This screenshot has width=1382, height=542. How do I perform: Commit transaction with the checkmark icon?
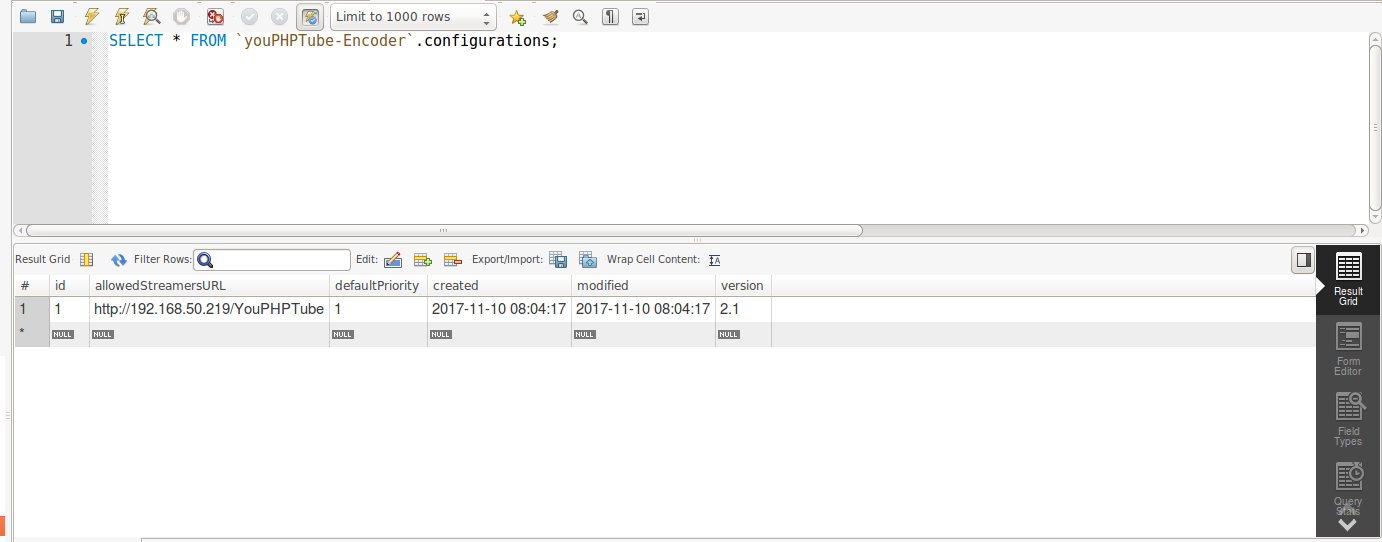click(249, 16)
